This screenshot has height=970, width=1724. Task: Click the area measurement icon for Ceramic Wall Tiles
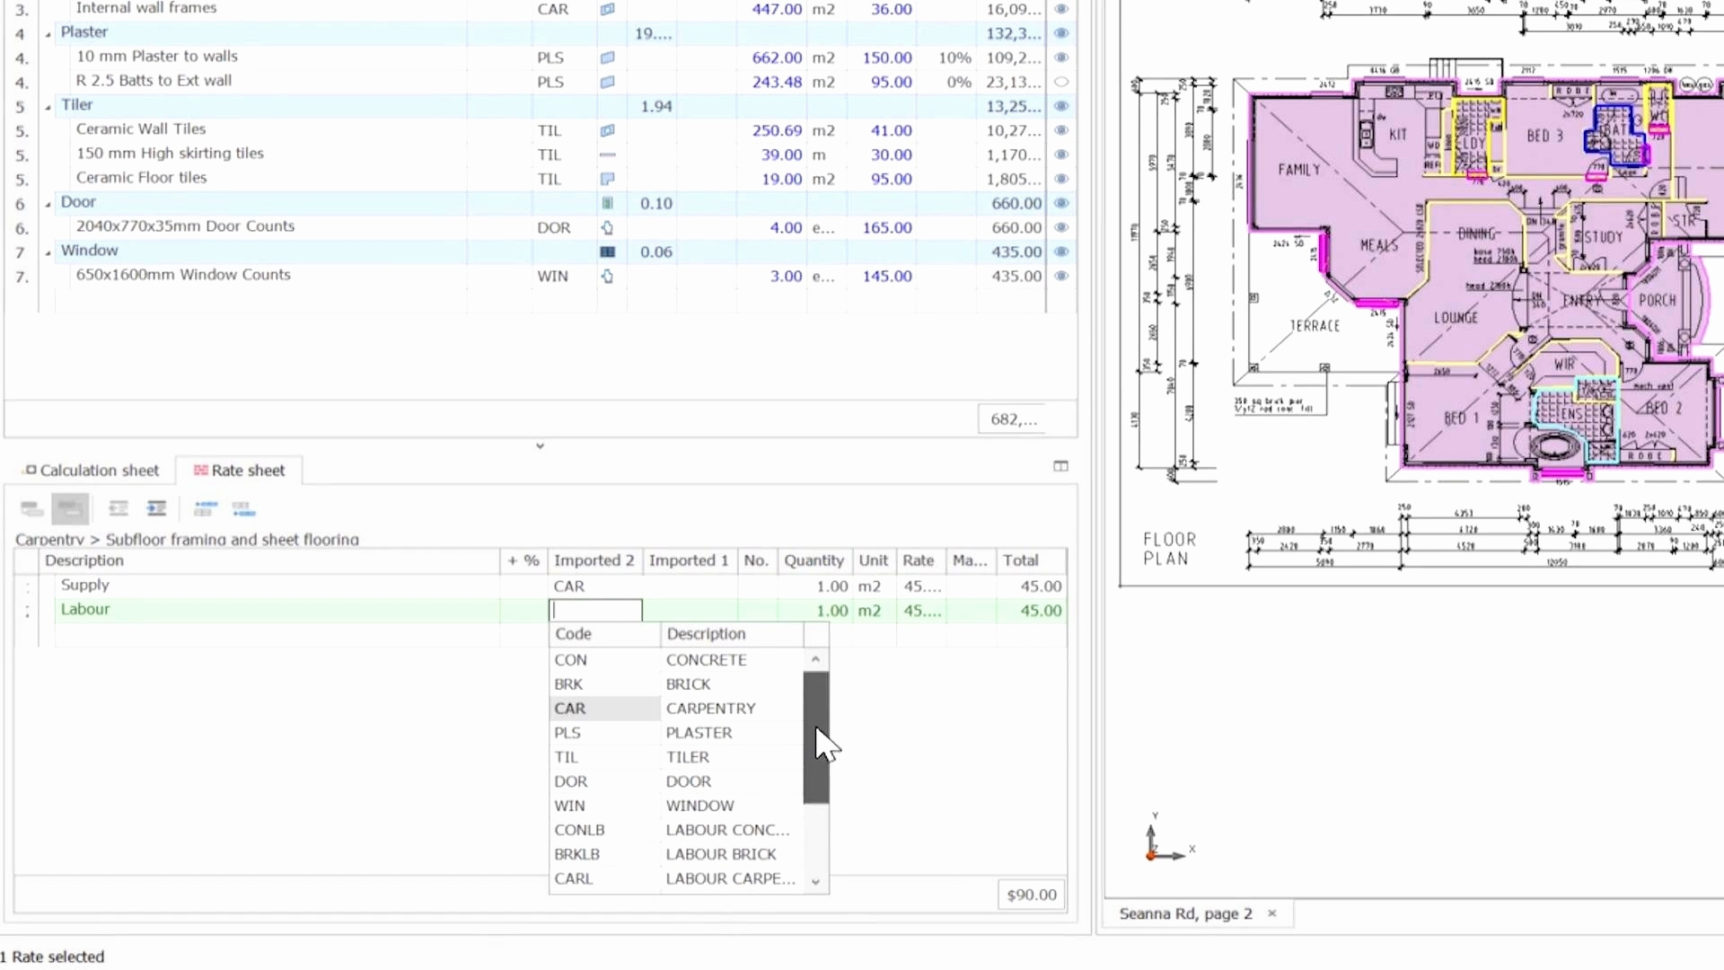[x=607, y=130]
